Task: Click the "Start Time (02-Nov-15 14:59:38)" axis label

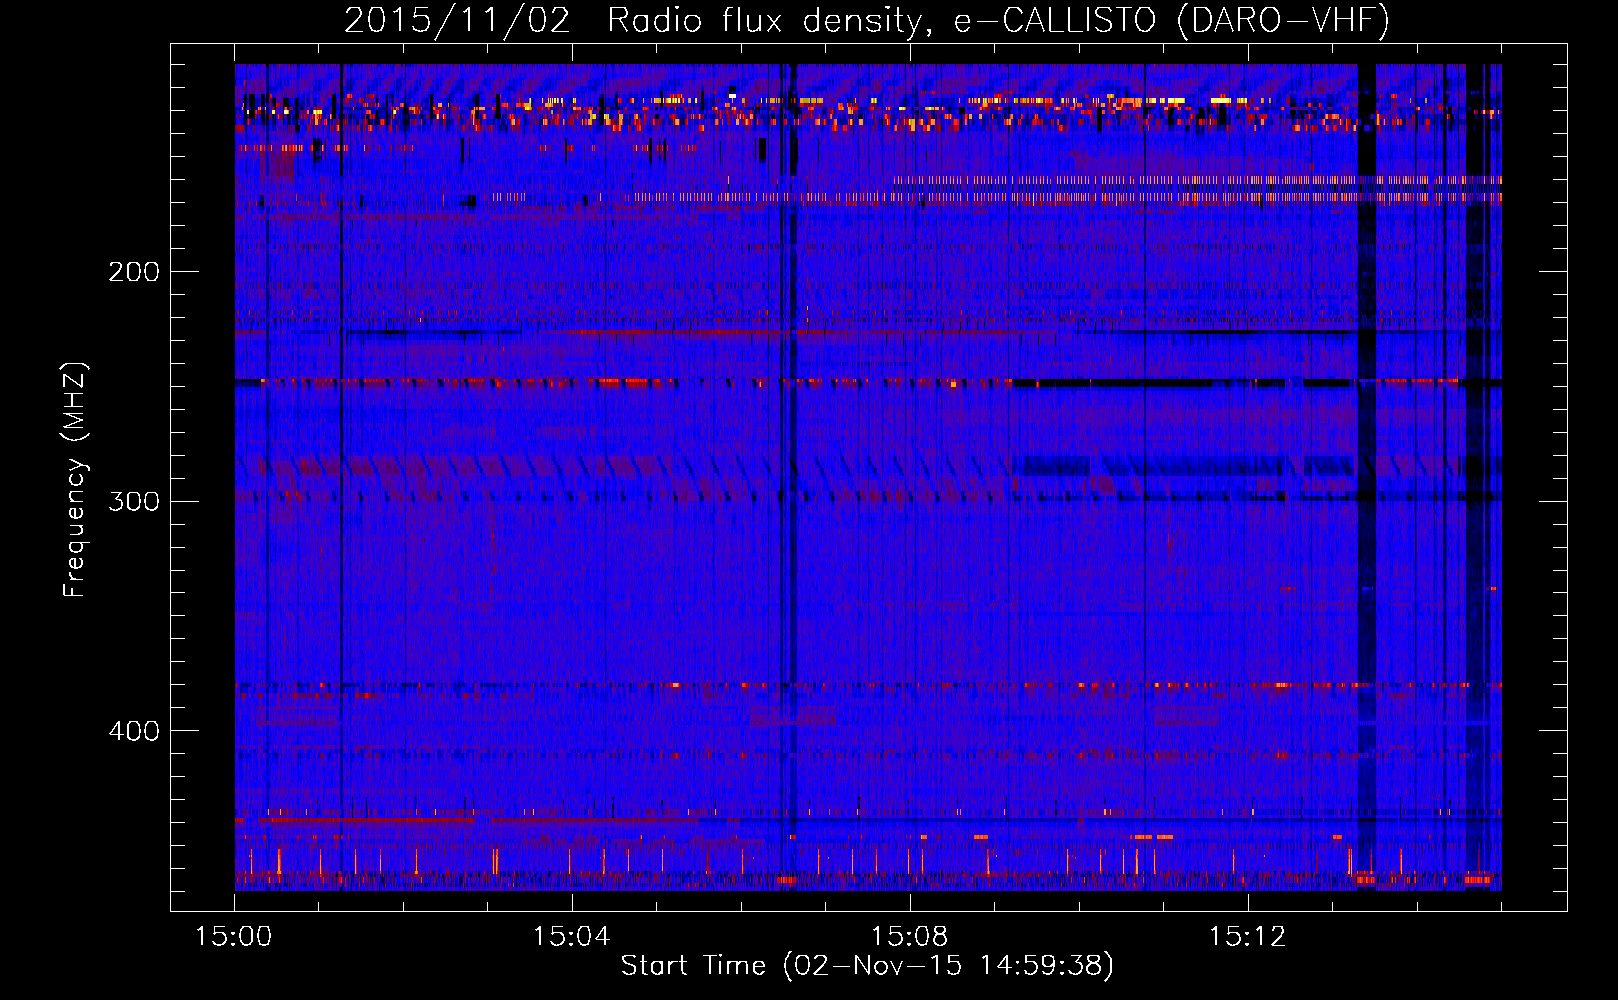Action: pyautogui.click(x=867, y=966)
